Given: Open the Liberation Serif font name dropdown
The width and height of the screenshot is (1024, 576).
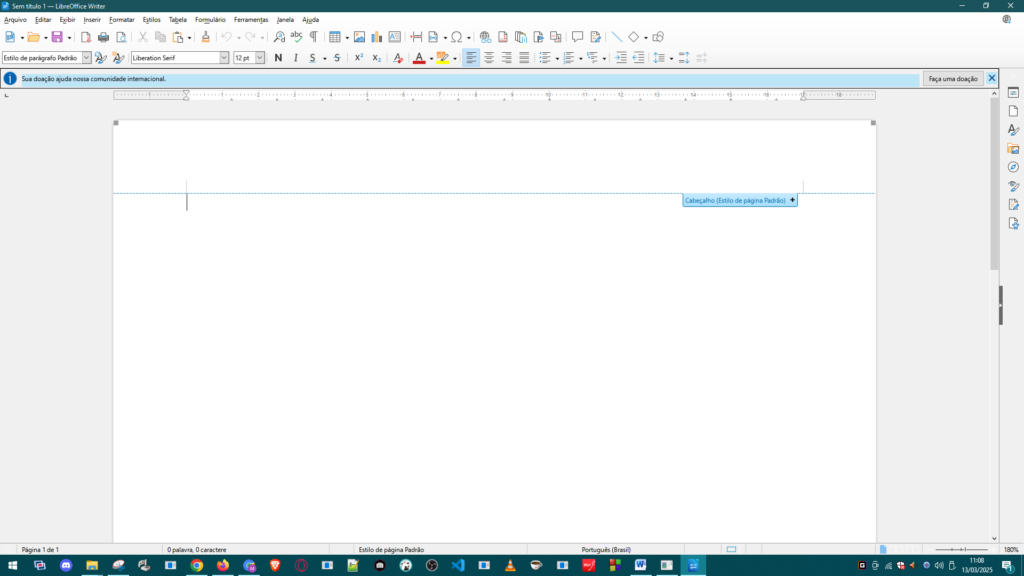Looking at the screenshot, I should pyautogui.click(x=224, y=58).
